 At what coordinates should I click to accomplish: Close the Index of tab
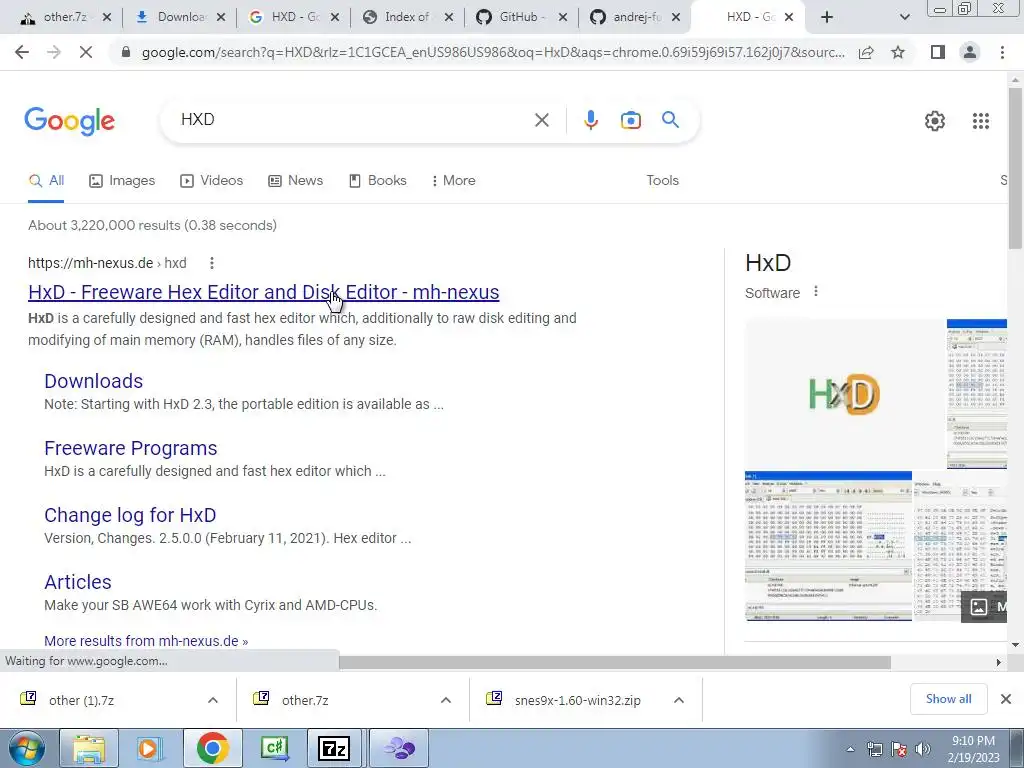coord(449,17)
